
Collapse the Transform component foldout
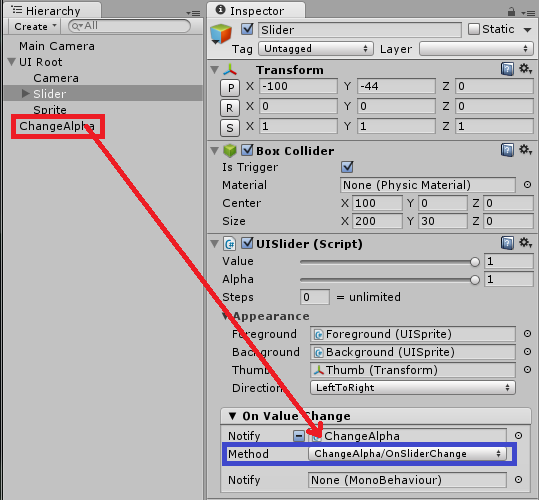215,70
